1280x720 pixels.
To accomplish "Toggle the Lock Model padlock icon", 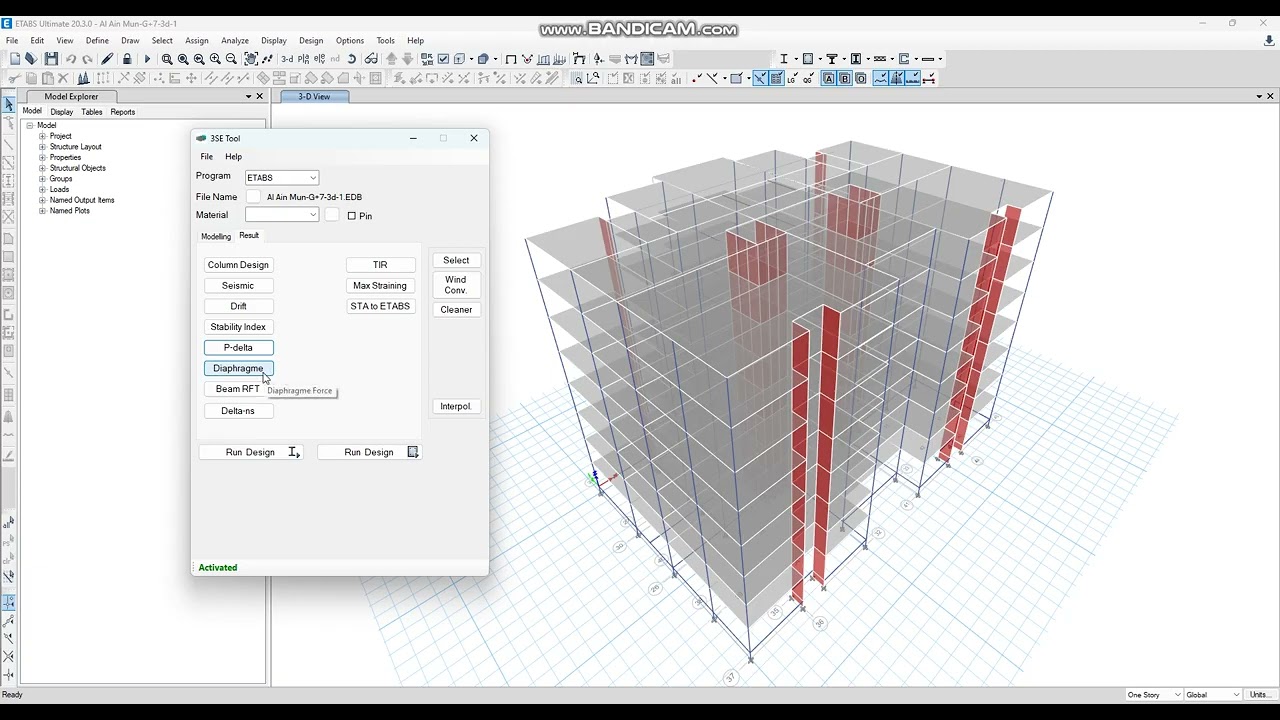I will point(127,59).
